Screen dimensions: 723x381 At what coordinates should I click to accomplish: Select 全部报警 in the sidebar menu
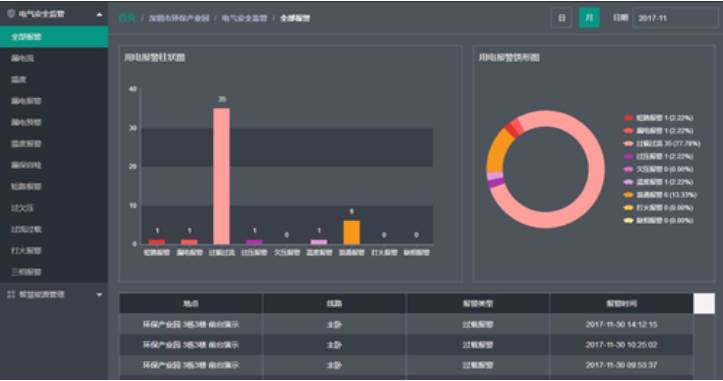tap(54, 36)
